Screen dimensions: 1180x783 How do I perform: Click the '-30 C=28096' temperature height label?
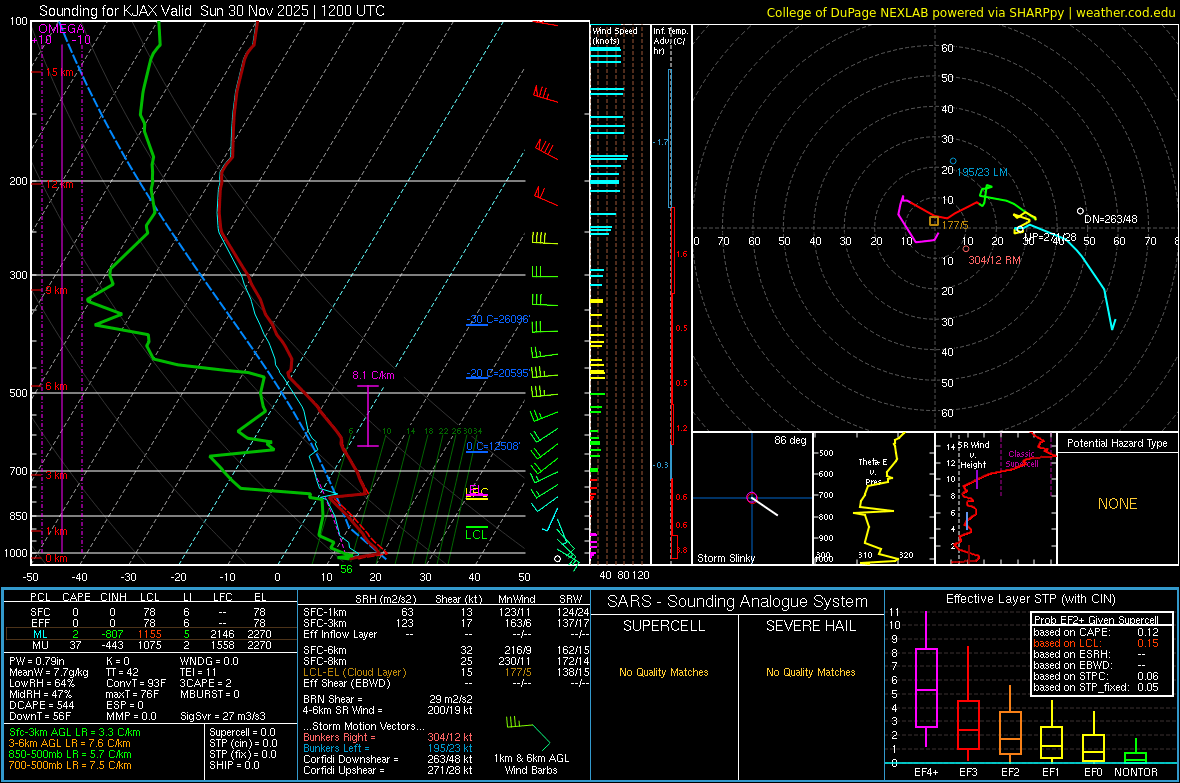[x=497, y=319]
